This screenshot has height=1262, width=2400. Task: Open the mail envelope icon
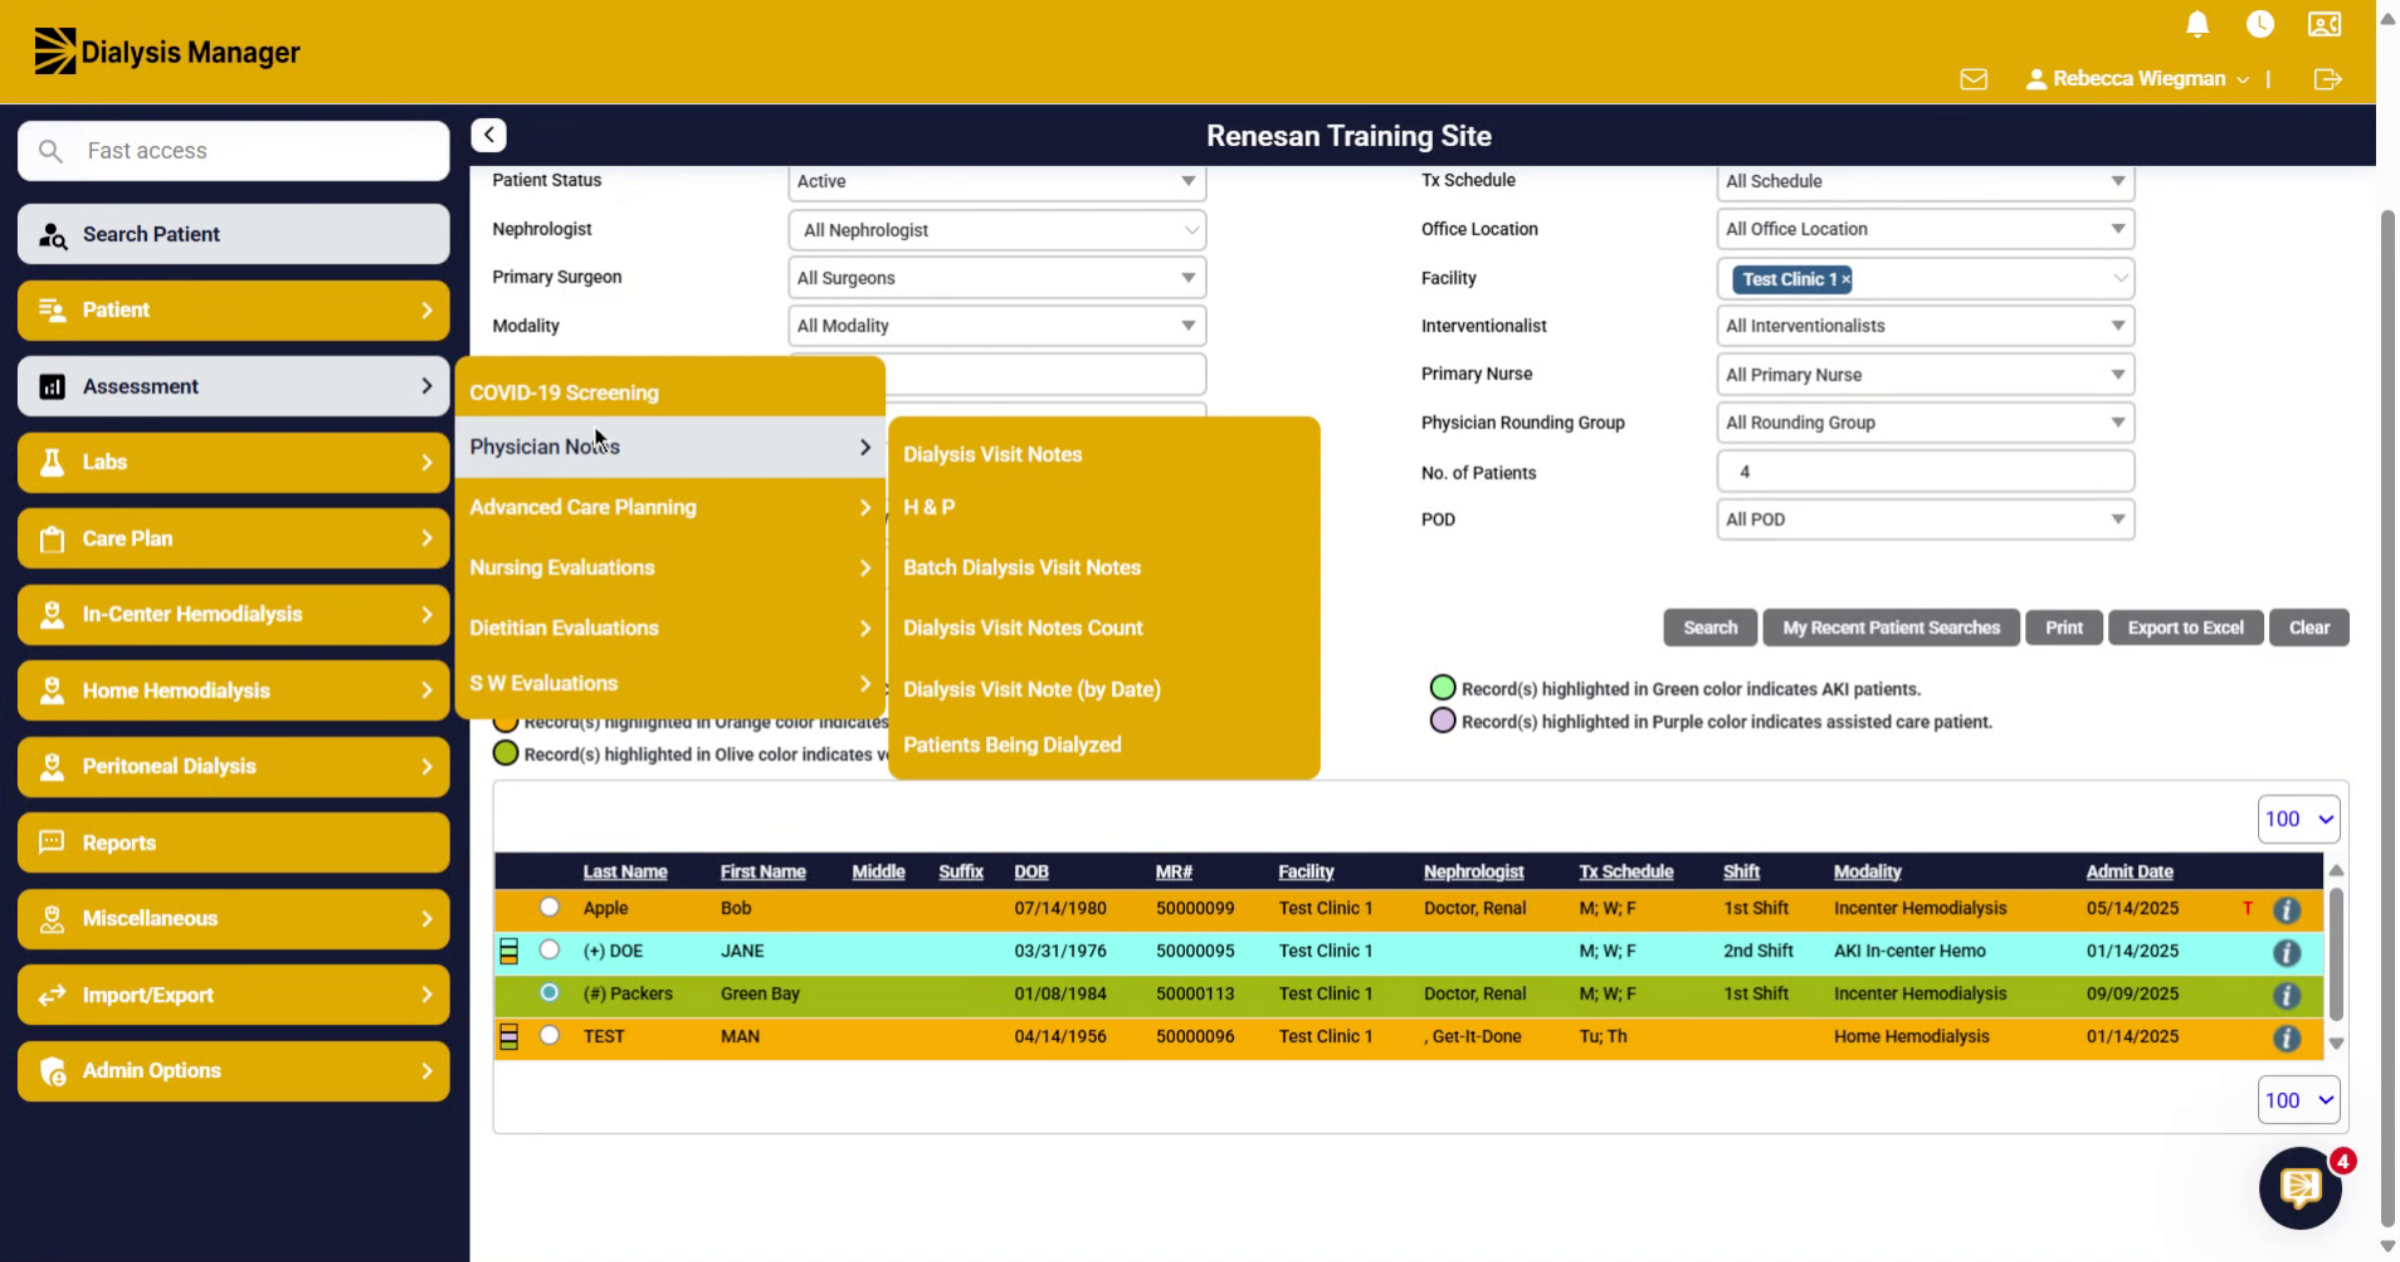[1973, 79]
